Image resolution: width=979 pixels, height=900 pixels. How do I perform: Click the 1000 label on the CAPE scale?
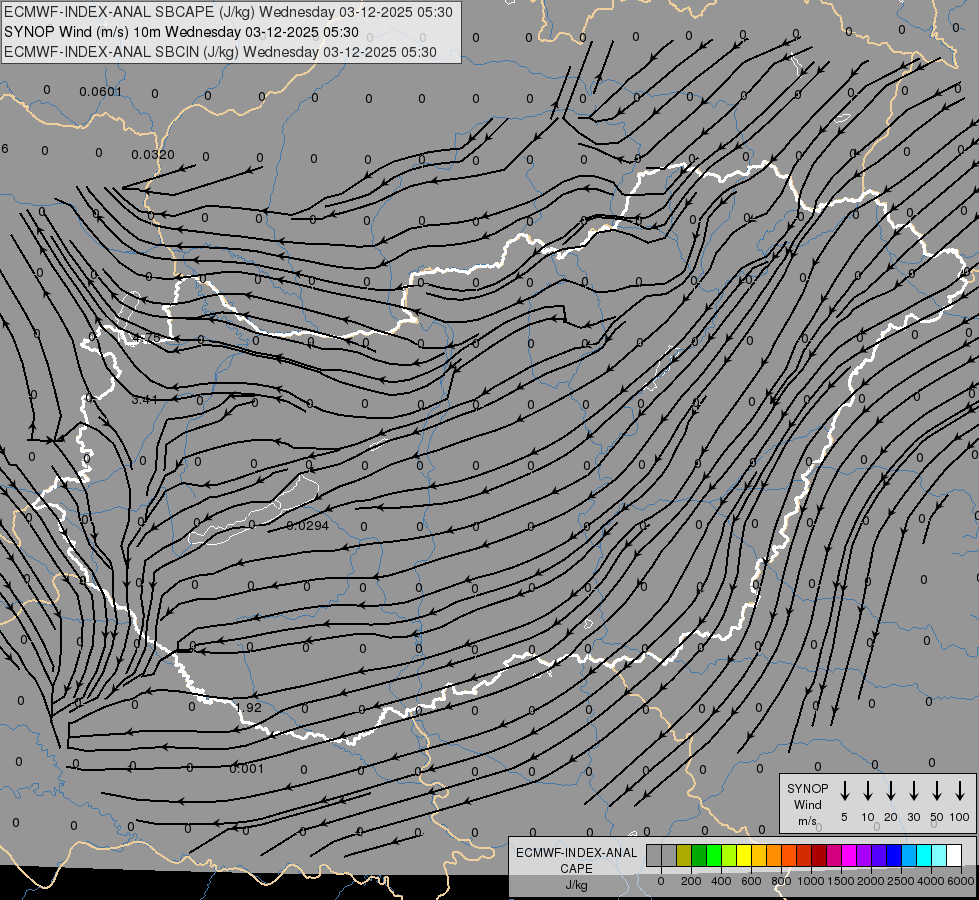coord(810,881)
